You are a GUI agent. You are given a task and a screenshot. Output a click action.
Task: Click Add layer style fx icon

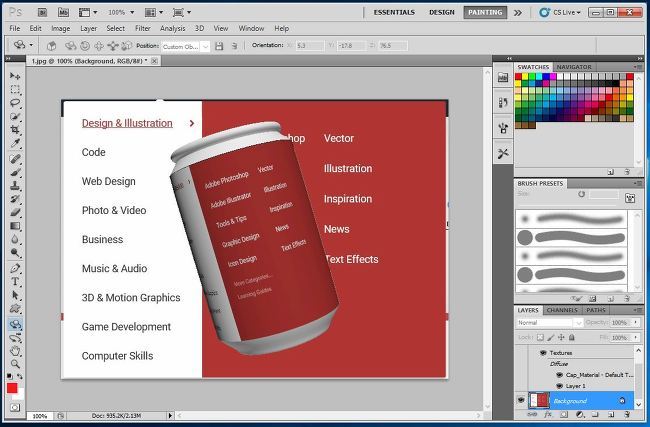[548, 414]
